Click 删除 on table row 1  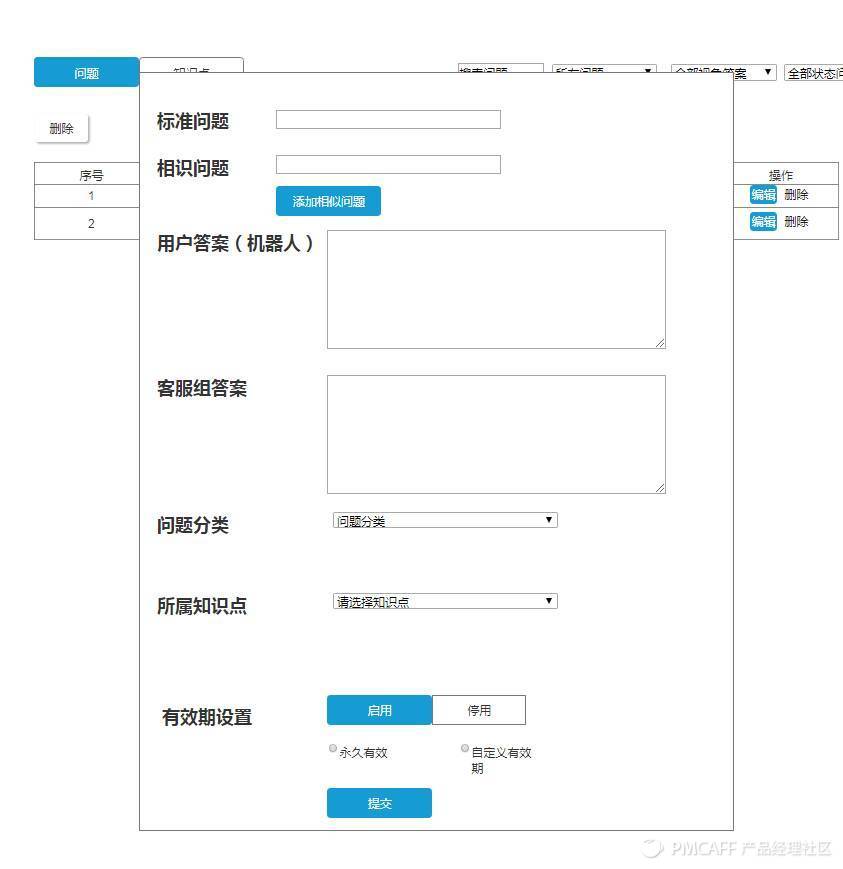[x=797, y=195]
